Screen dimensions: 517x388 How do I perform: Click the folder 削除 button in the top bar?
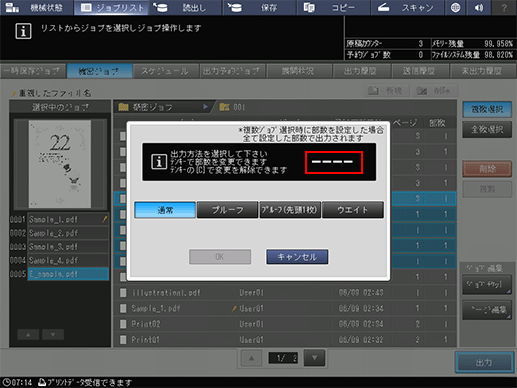click(435, 90)
